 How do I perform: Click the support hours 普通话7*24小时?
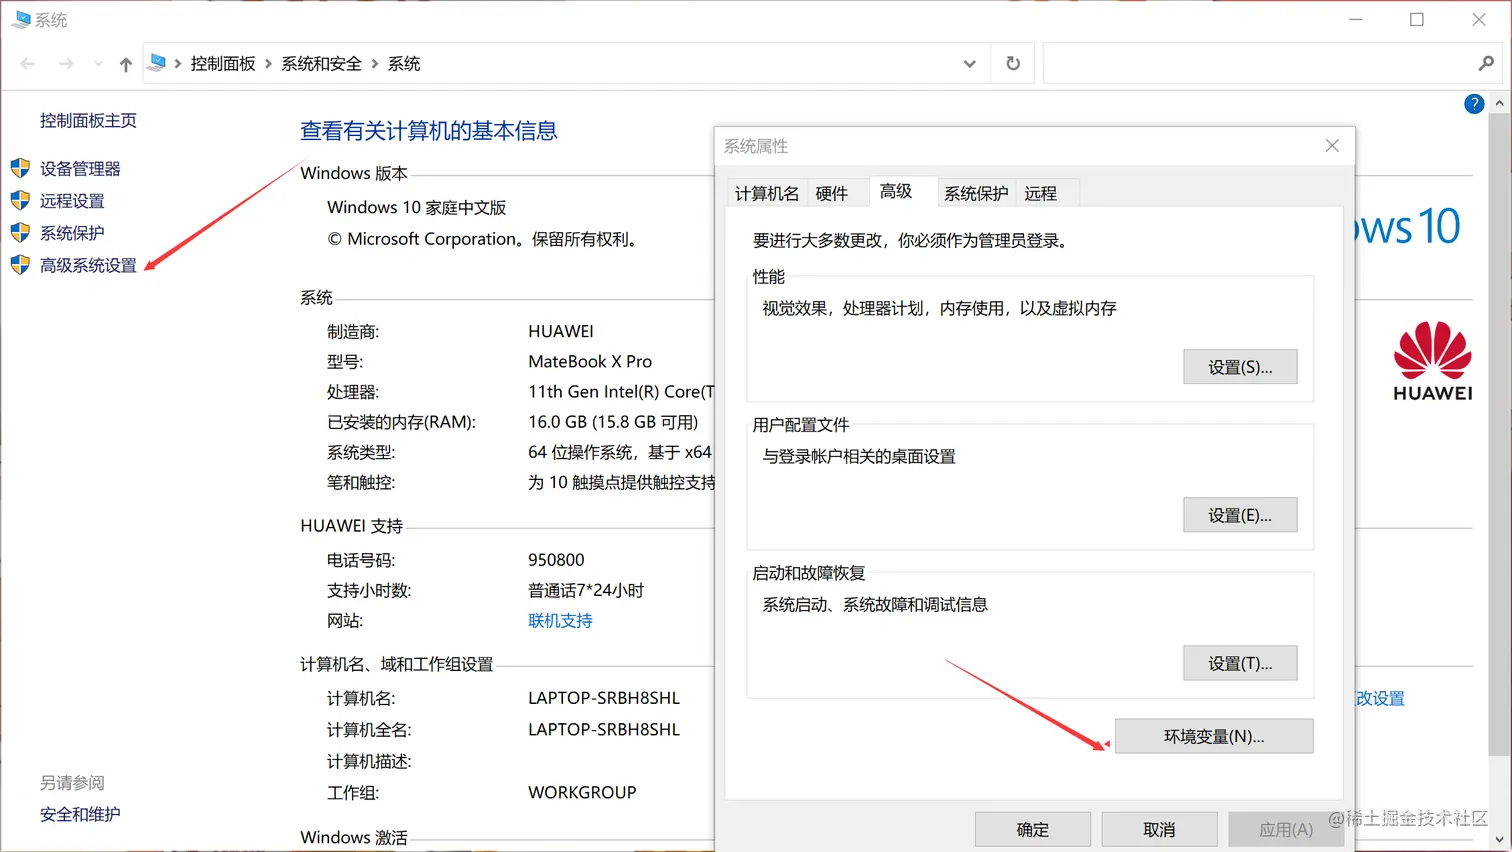click(x=586, y=591)
